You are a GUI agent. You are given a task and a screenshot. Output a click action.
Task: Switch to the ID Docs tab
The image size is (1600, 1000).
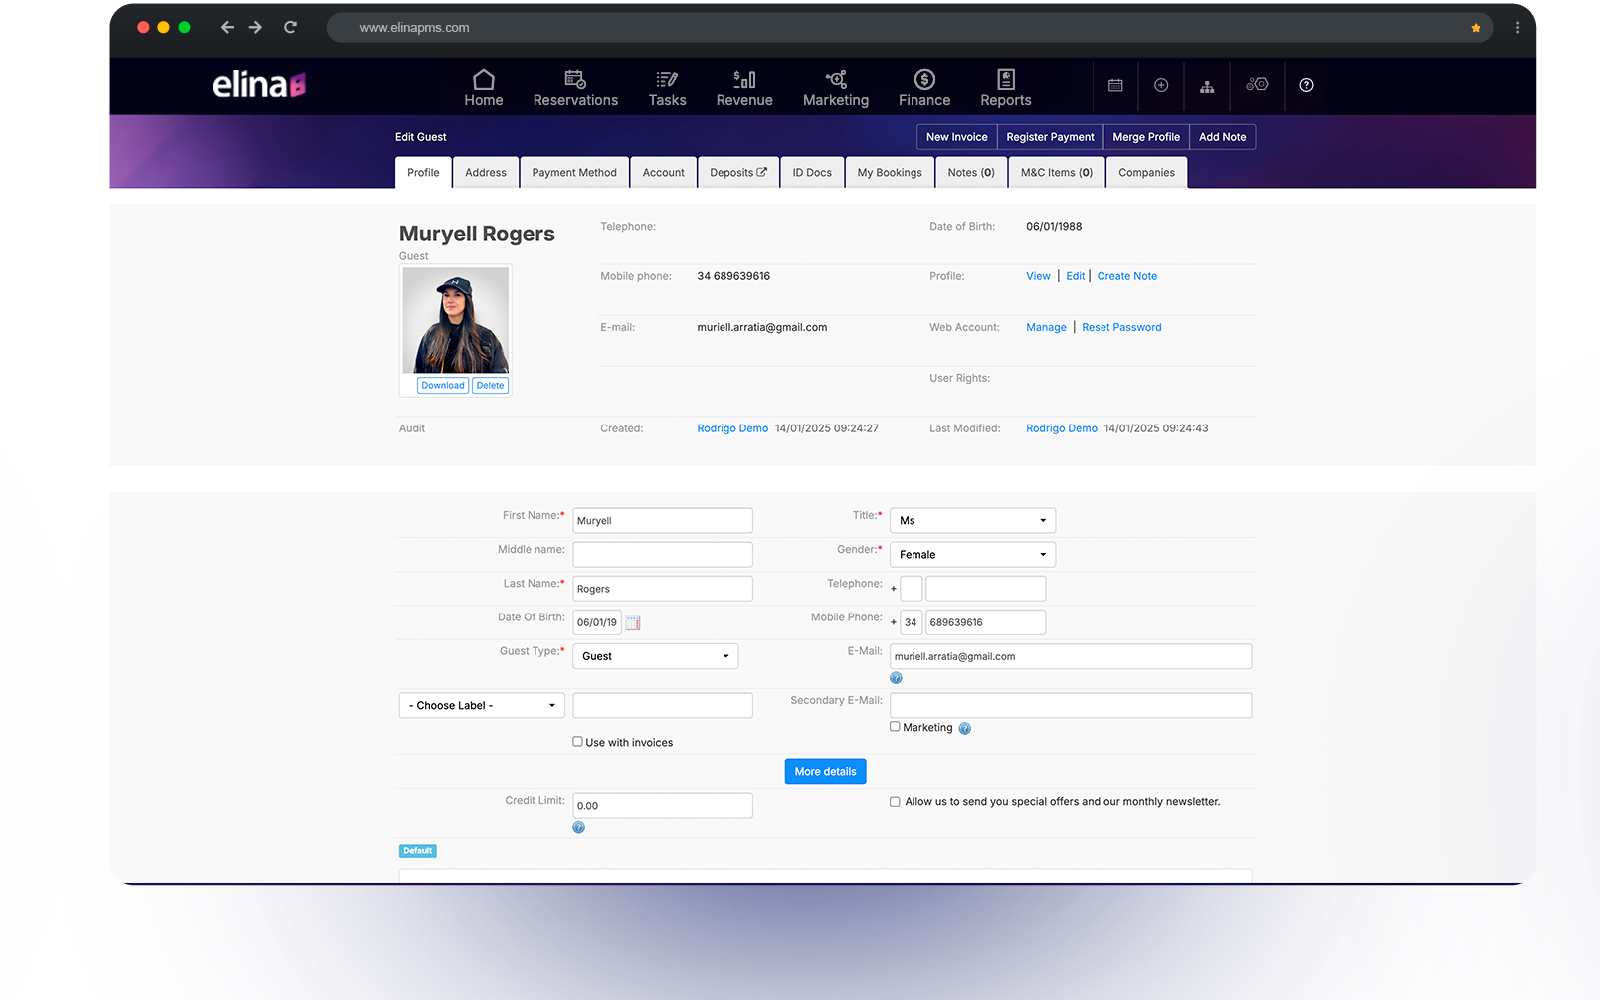[x=812, y=173]
